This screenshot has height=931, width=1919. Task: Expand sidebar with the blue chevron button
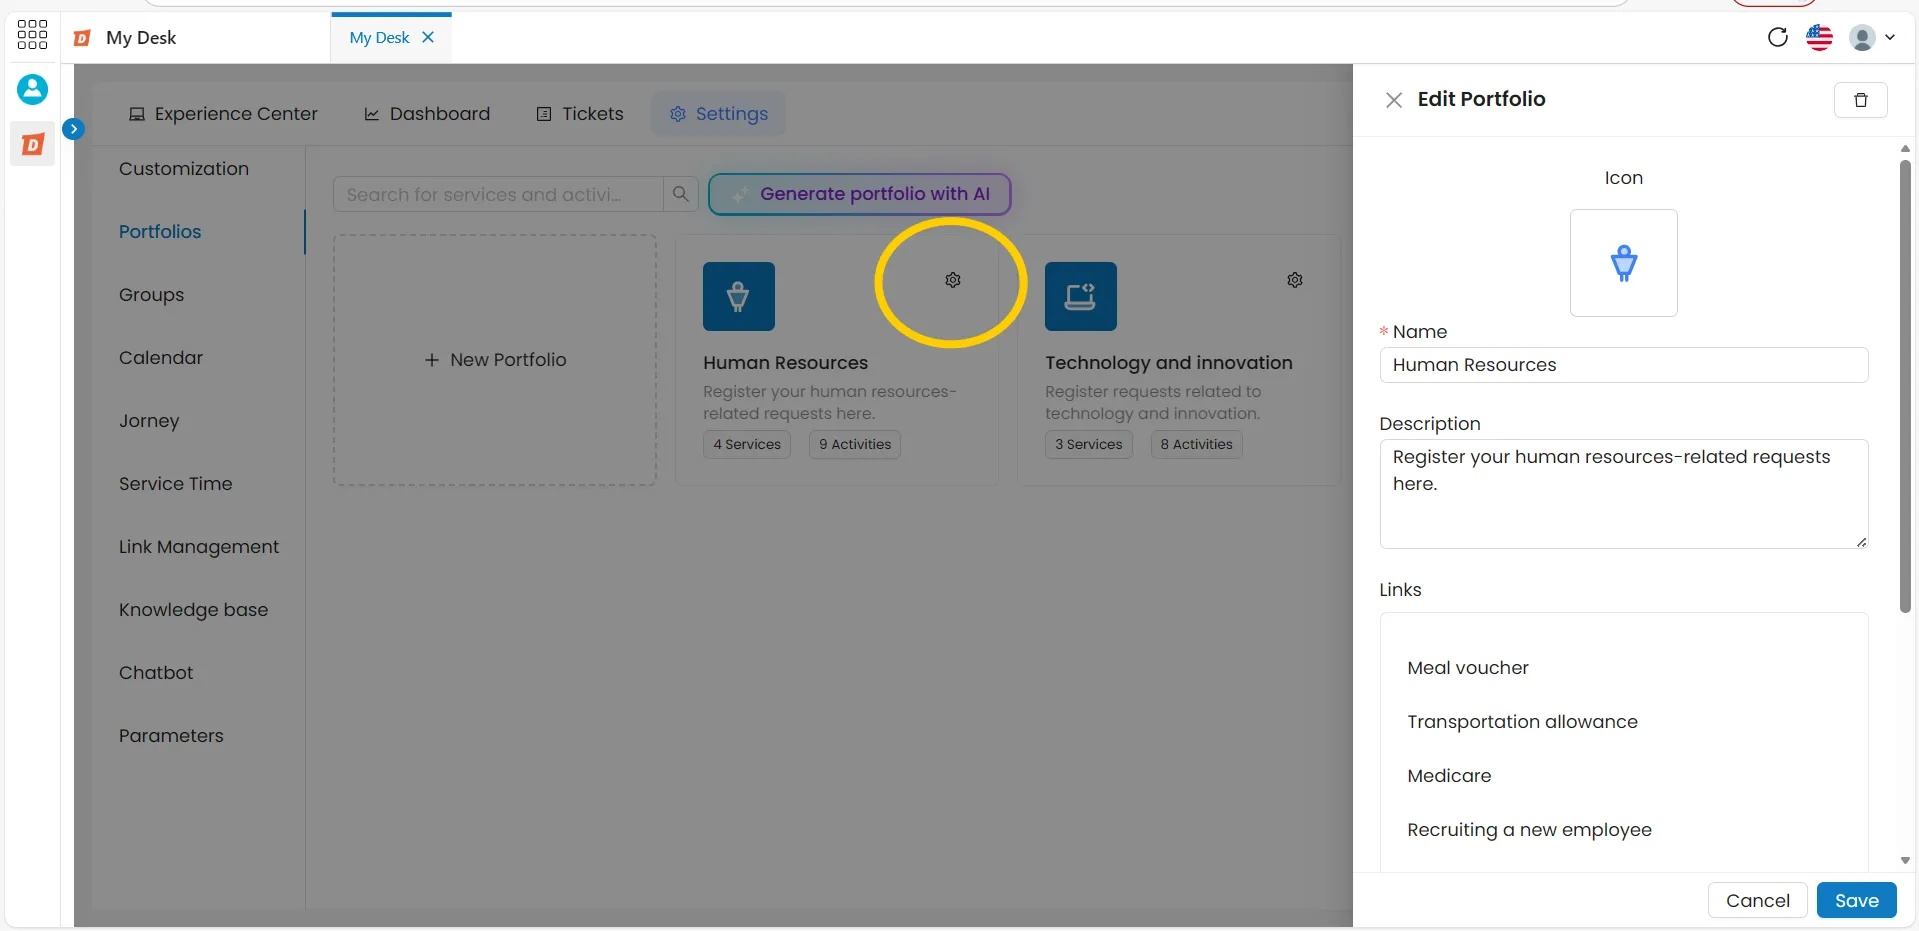point(73,129)
